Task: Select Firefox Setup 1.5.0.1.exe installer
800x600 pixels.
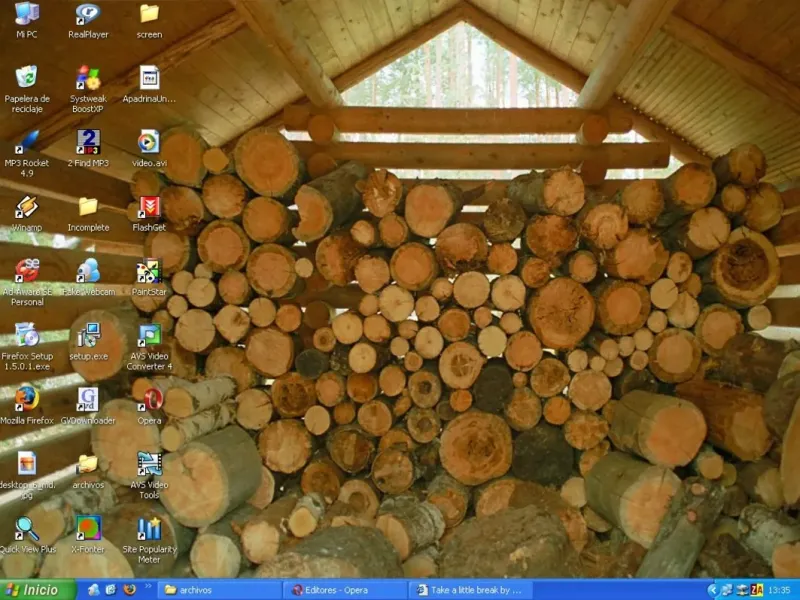Action: (x=27, y=346)
